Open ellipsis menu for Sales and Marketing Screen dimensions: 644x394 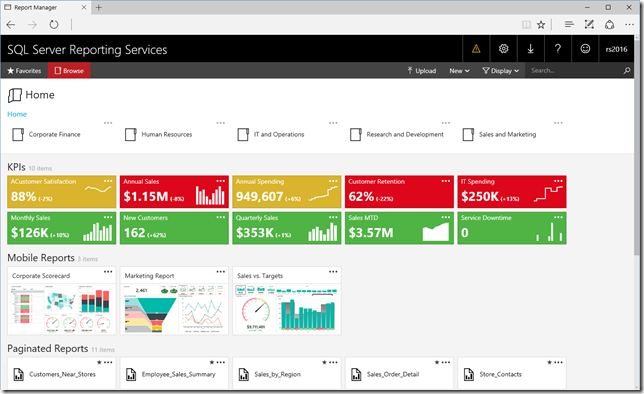[558, 123]
